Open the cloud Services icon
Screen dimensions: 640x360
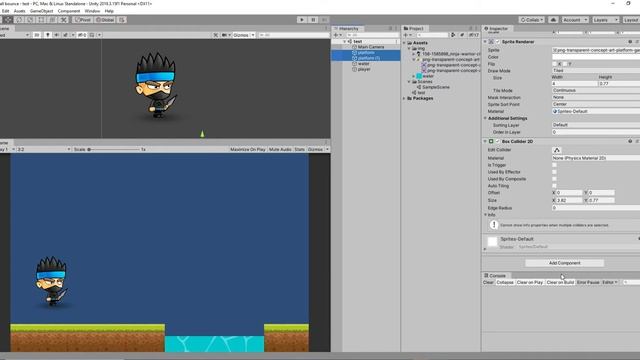pos(553,20)
